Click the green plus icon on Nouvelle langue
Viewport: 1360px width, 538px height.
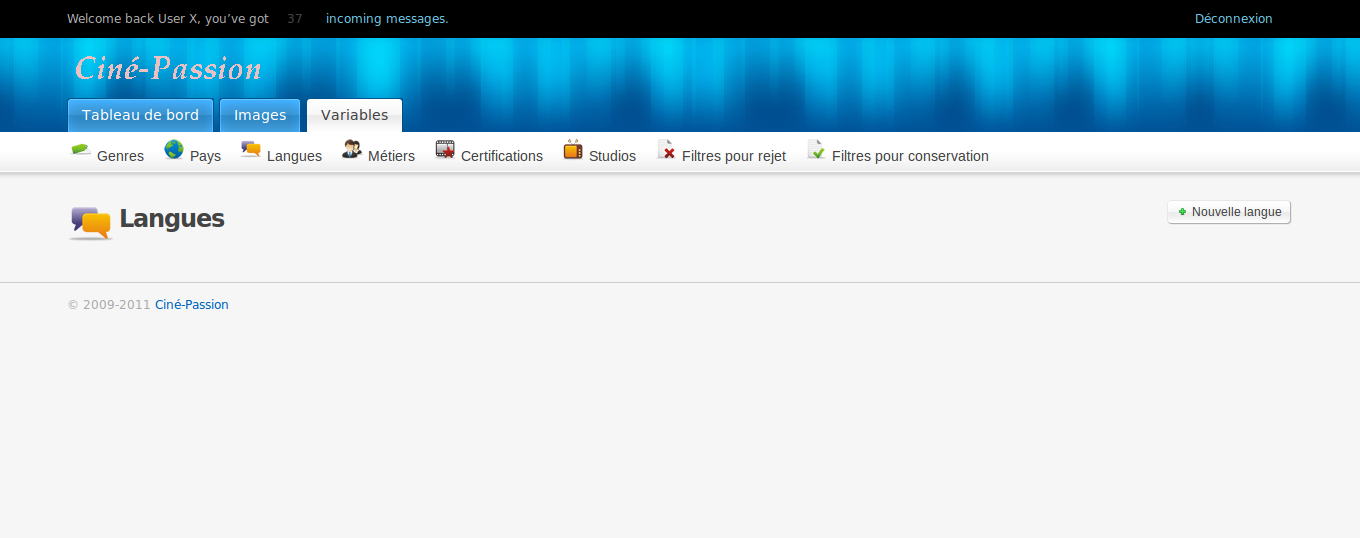[1182, 212]
